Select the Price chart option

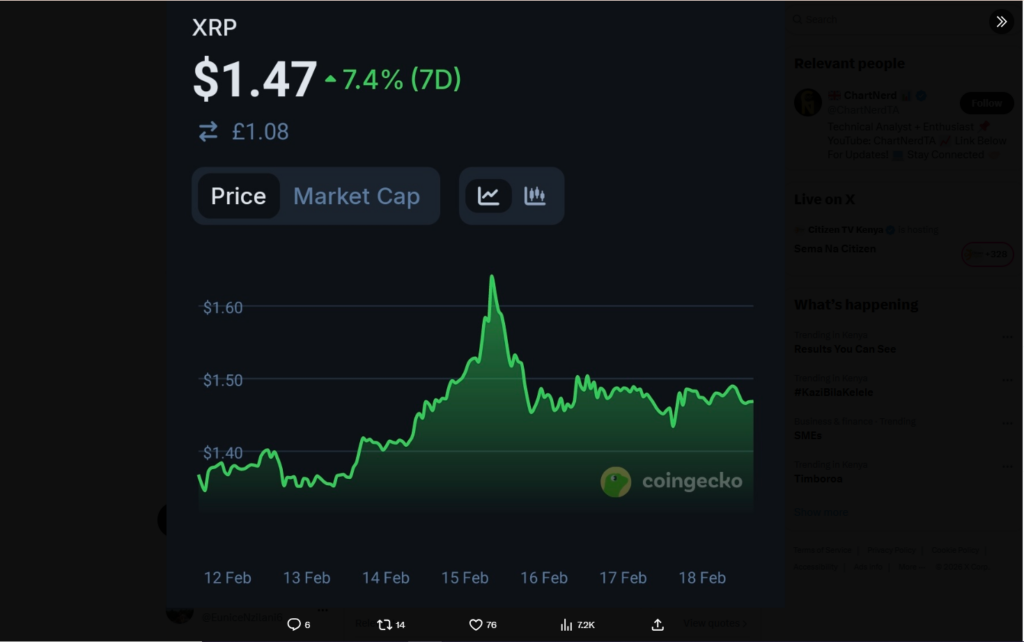point(238,196)
